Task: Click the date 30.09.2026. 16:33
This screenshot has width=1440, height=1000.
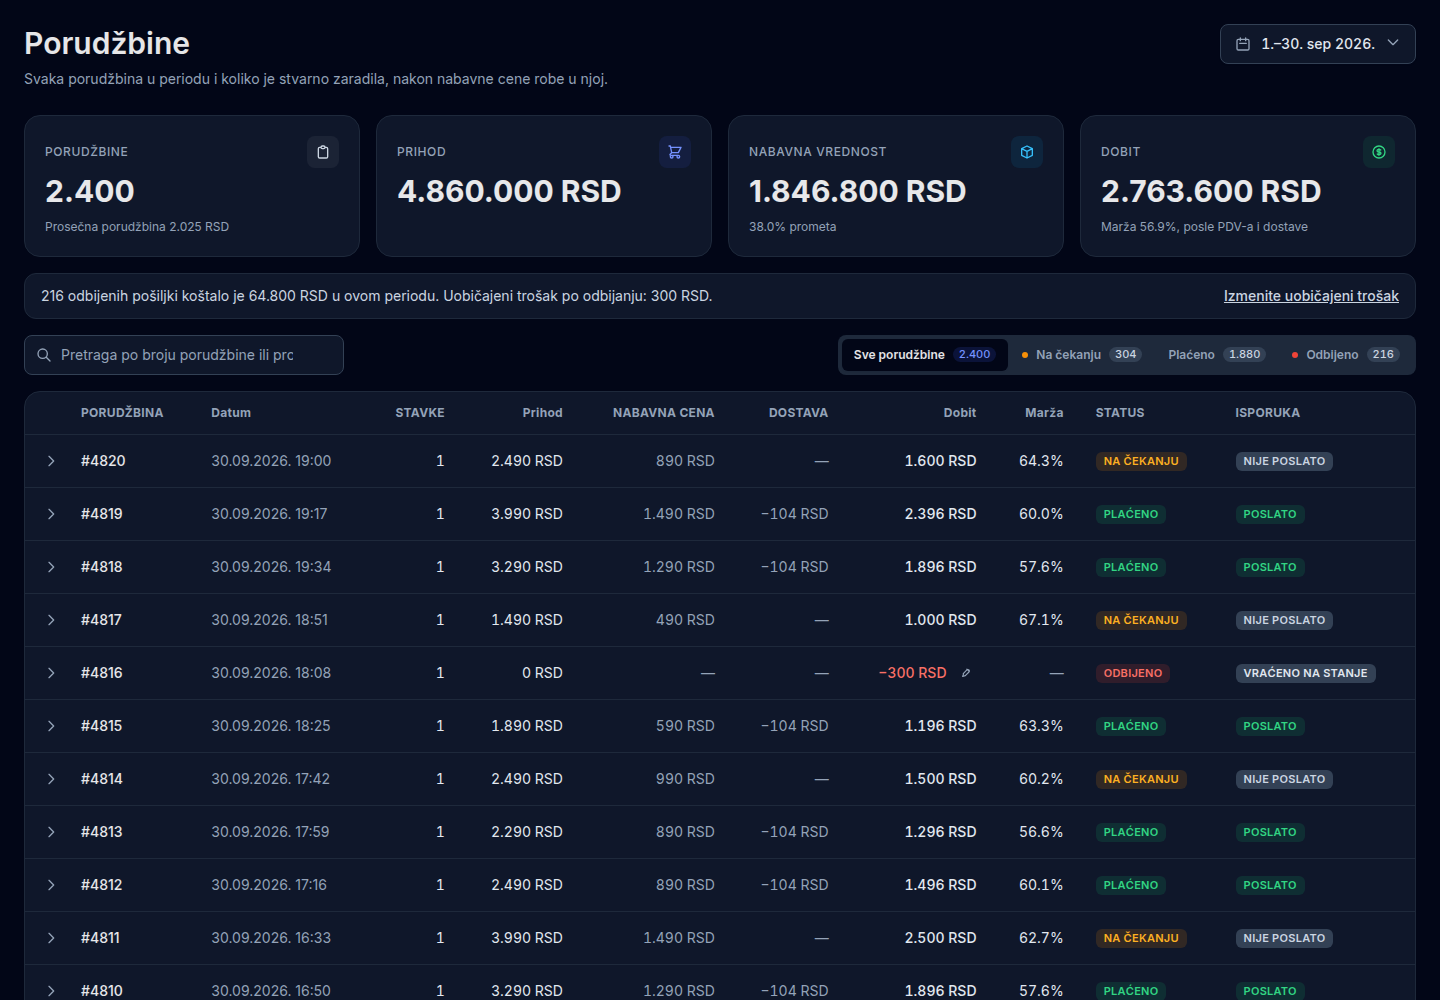Action: click(271, 938)
